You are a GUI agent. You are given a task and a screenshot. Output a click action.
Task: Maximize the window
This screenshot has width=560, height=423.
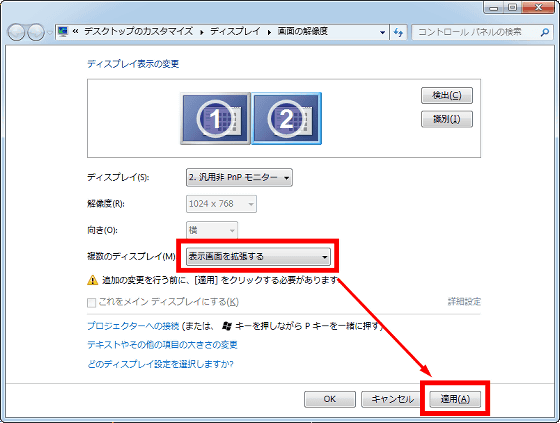[512, 8]
